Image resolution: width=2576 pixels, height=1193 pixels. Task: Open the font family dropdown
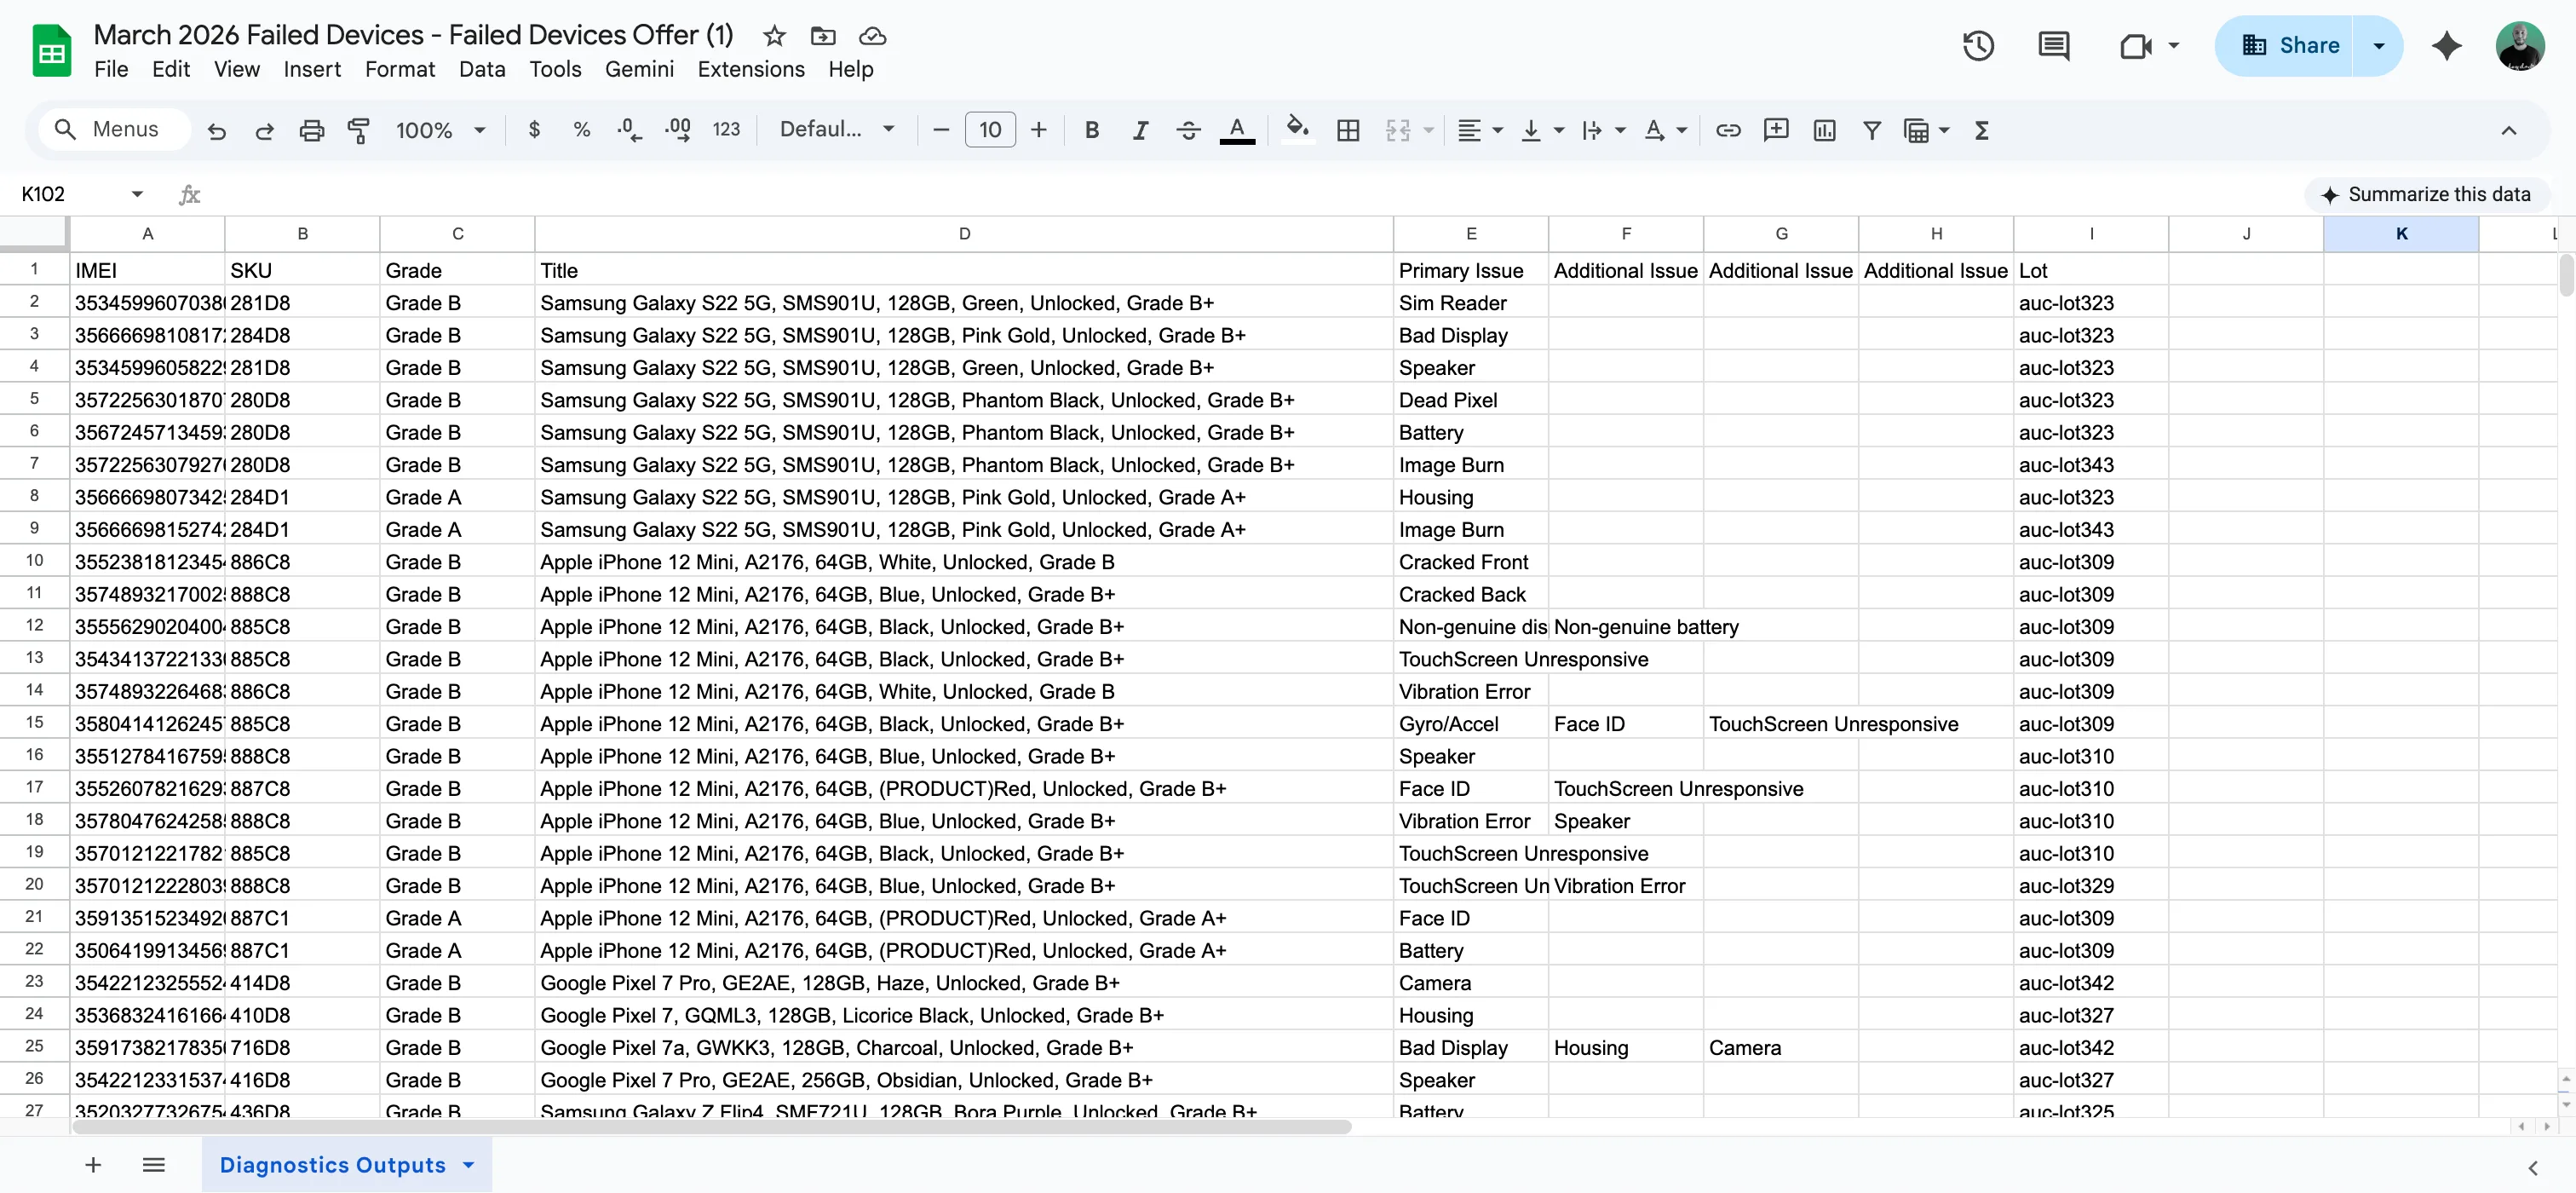pos(836,130)
